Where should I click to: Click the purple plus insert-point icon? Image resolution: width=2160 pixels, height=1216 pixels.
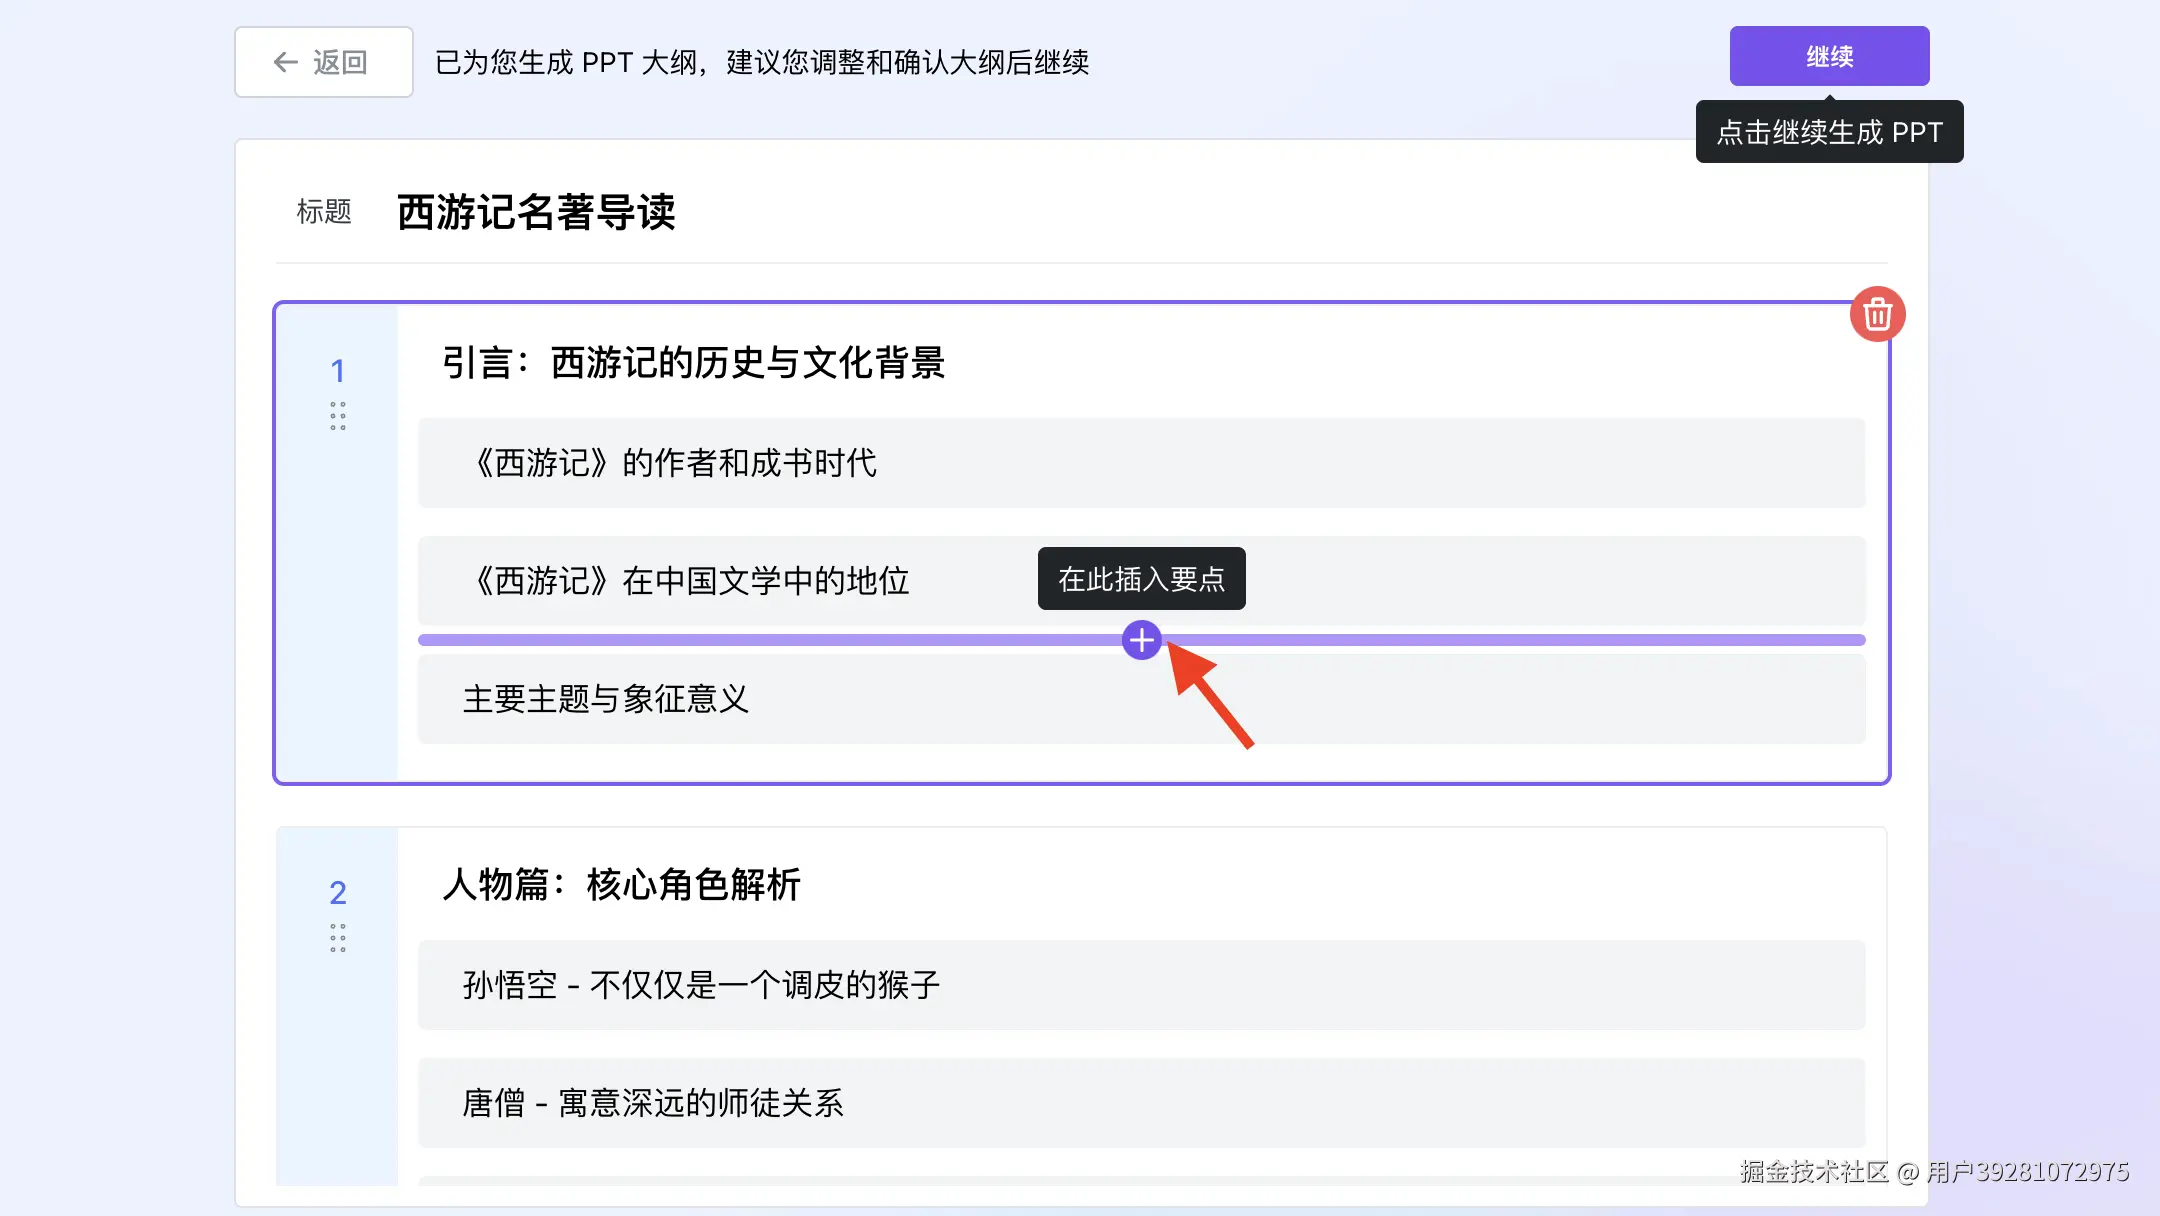pyautogui.click(x=1141, y=640)
